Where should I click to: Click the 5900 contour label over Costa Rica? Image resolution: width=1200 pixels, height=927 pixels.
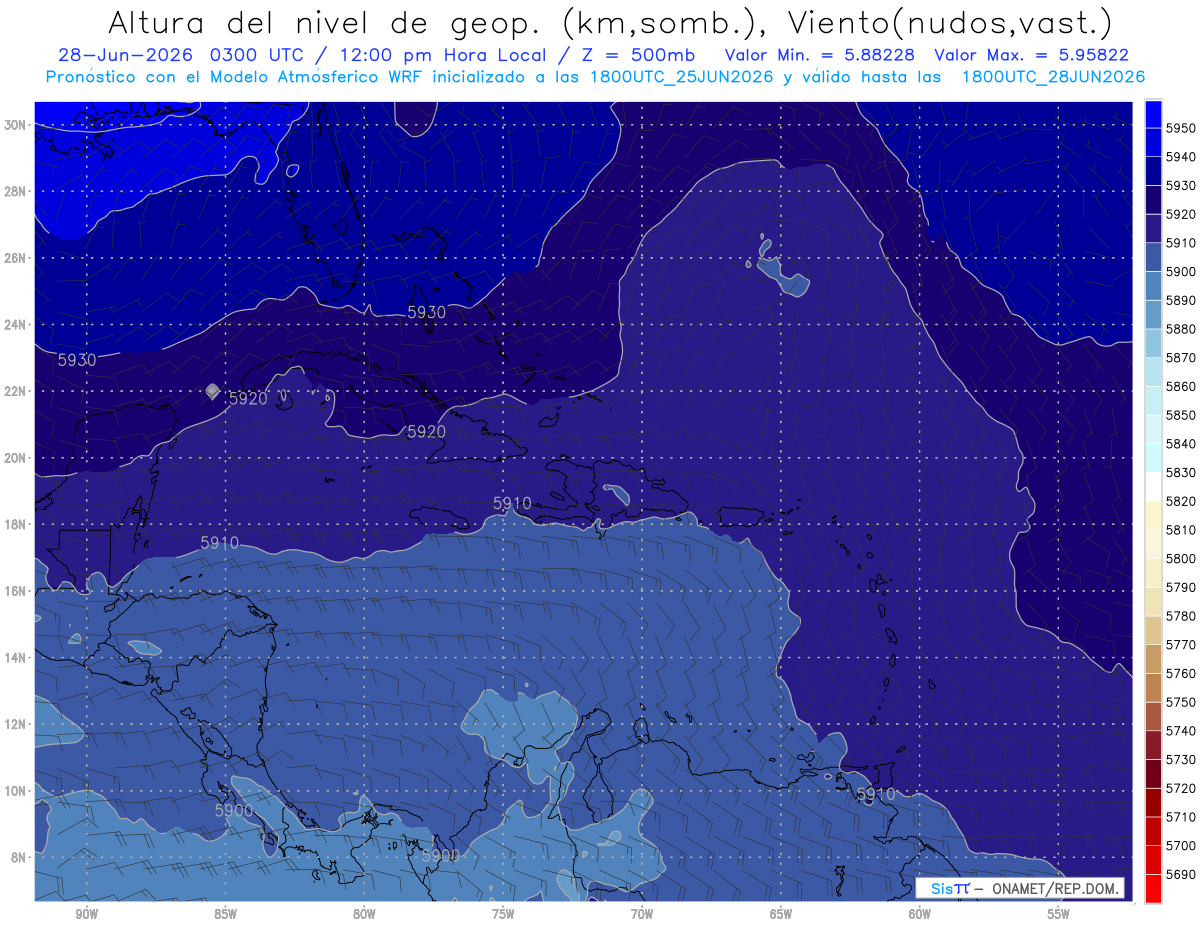click(234, 811)
